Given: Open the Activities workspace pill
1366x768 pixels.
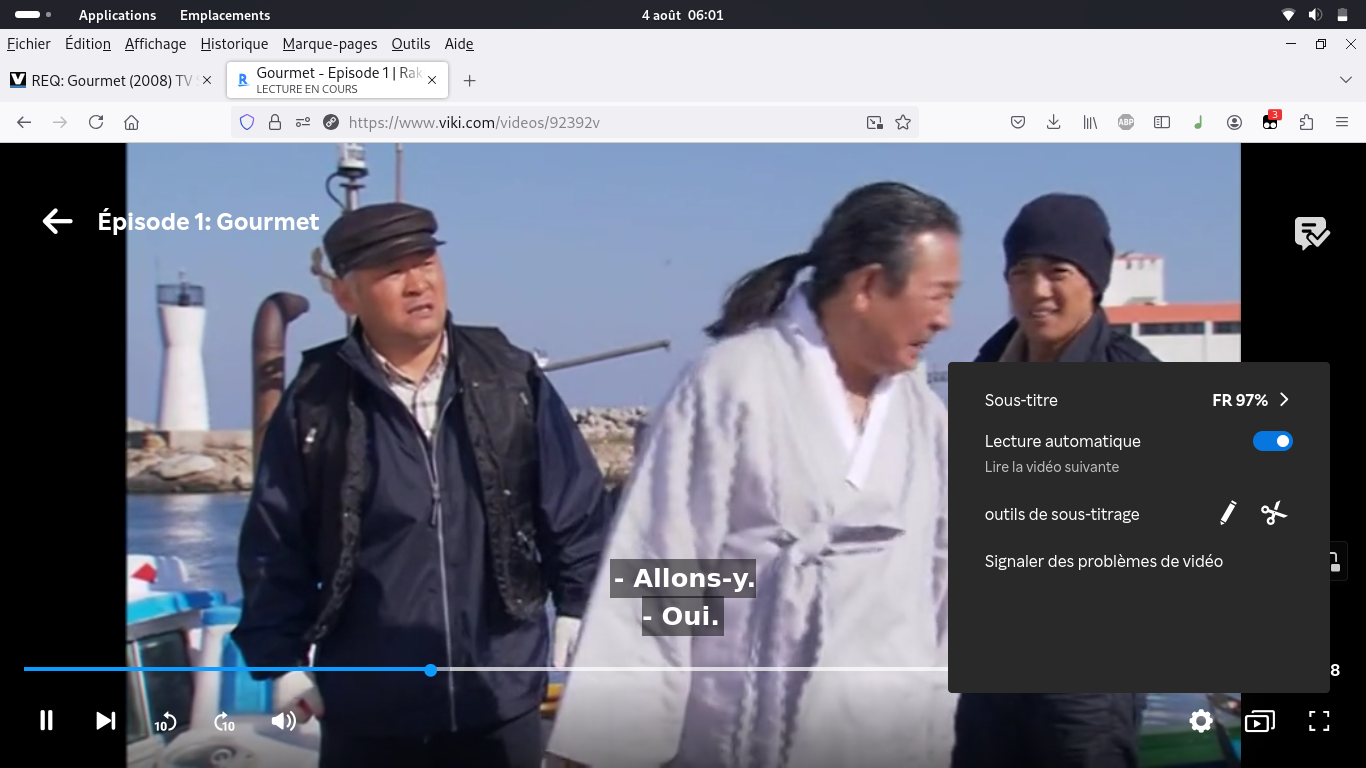Looking at the screenshot, I should tap(33, 15).
